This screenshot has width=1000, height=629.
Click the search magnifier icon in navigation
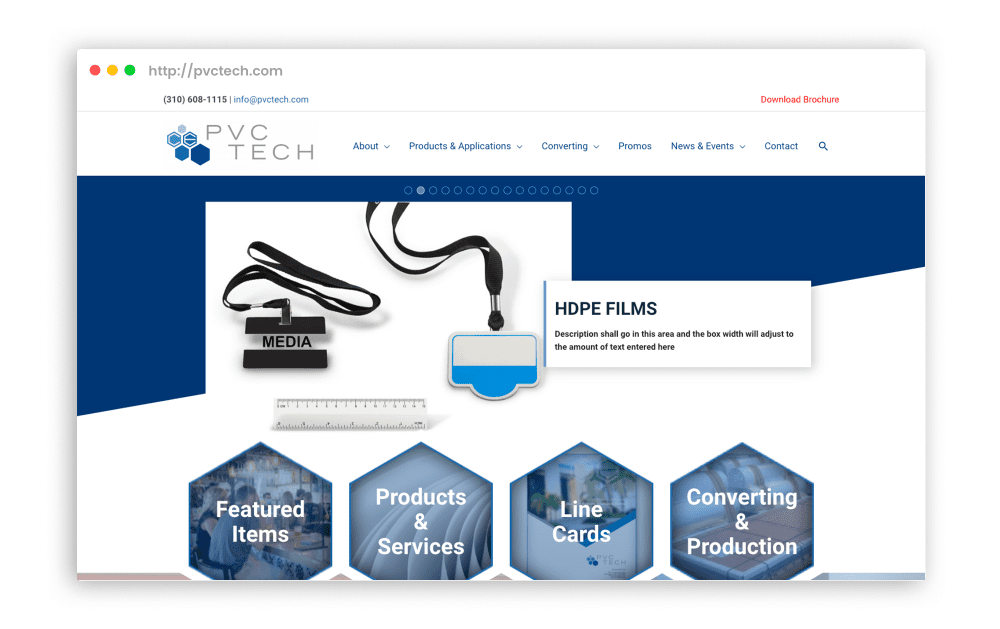823,146
